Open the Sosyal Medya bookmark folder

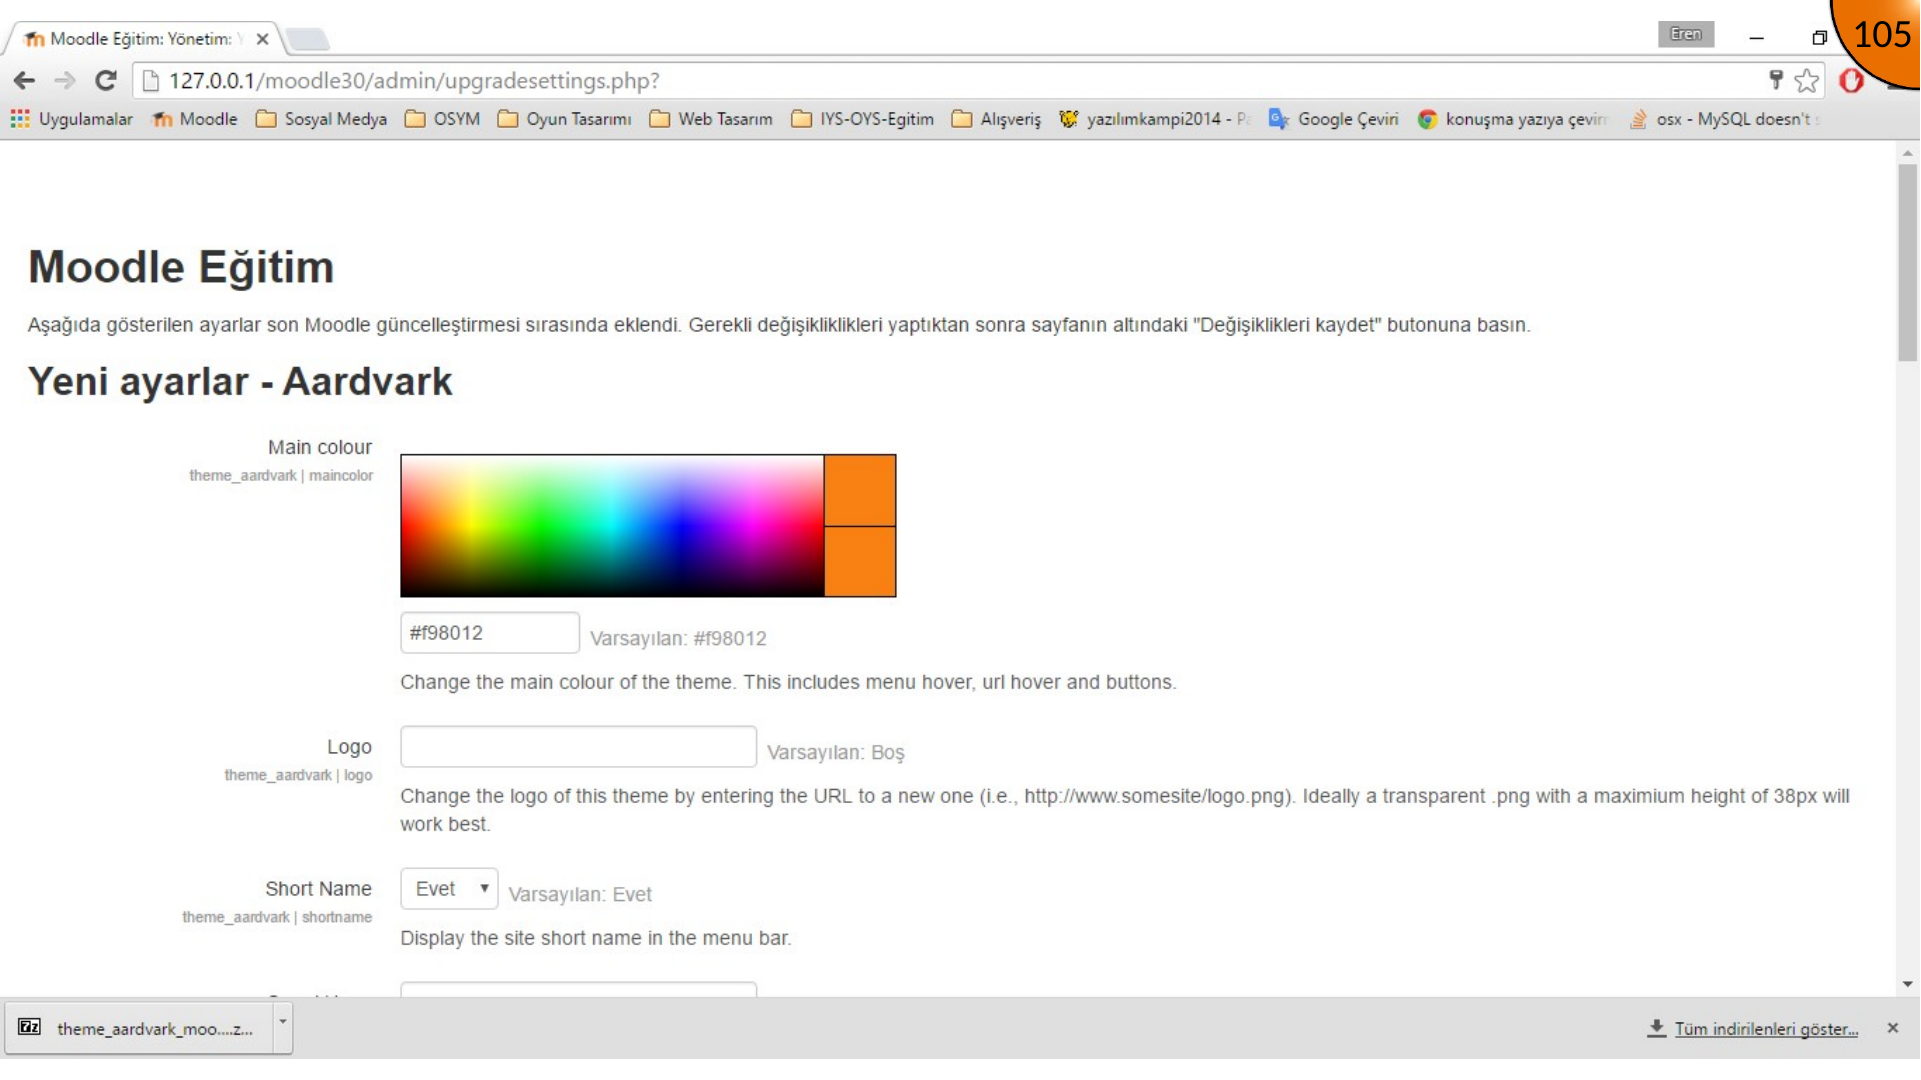321,119
